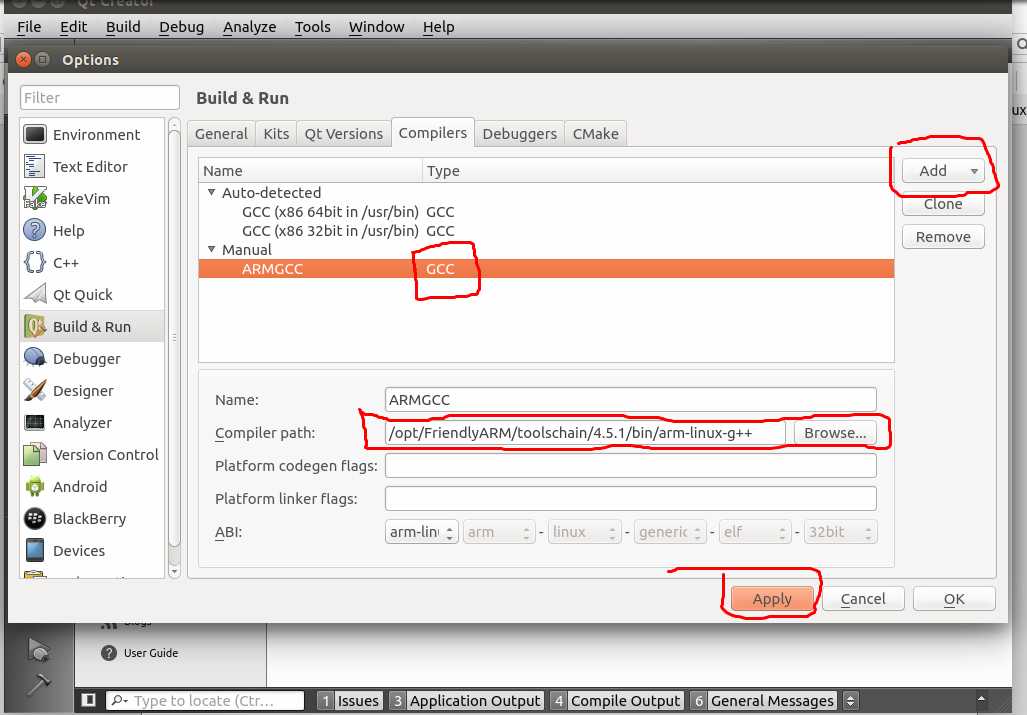Click the User Guide help icon
The image size is (1027, 715).
(x=109, y=653)
